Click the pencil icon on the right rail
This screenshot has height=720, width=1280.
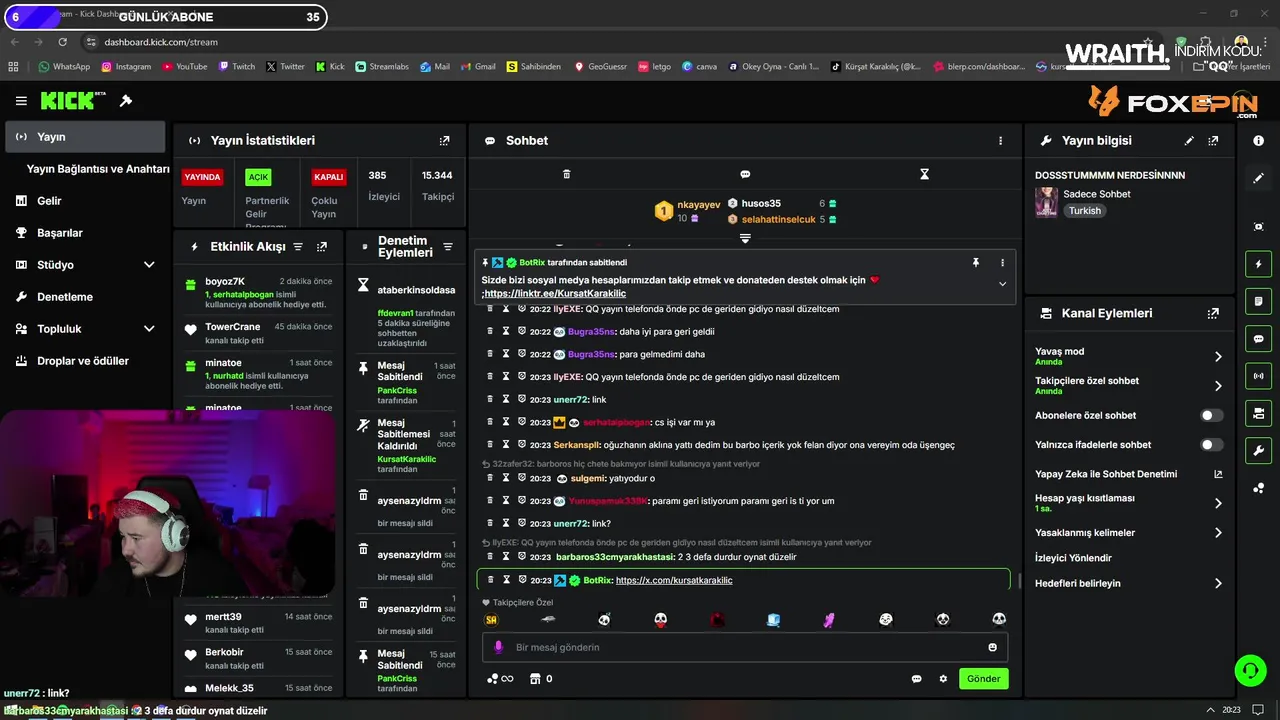coord(1258,178)
